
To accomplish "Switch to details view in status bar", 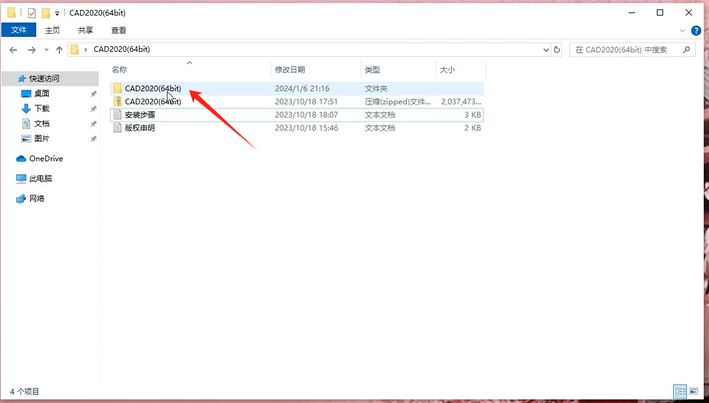I will (680, 391).
